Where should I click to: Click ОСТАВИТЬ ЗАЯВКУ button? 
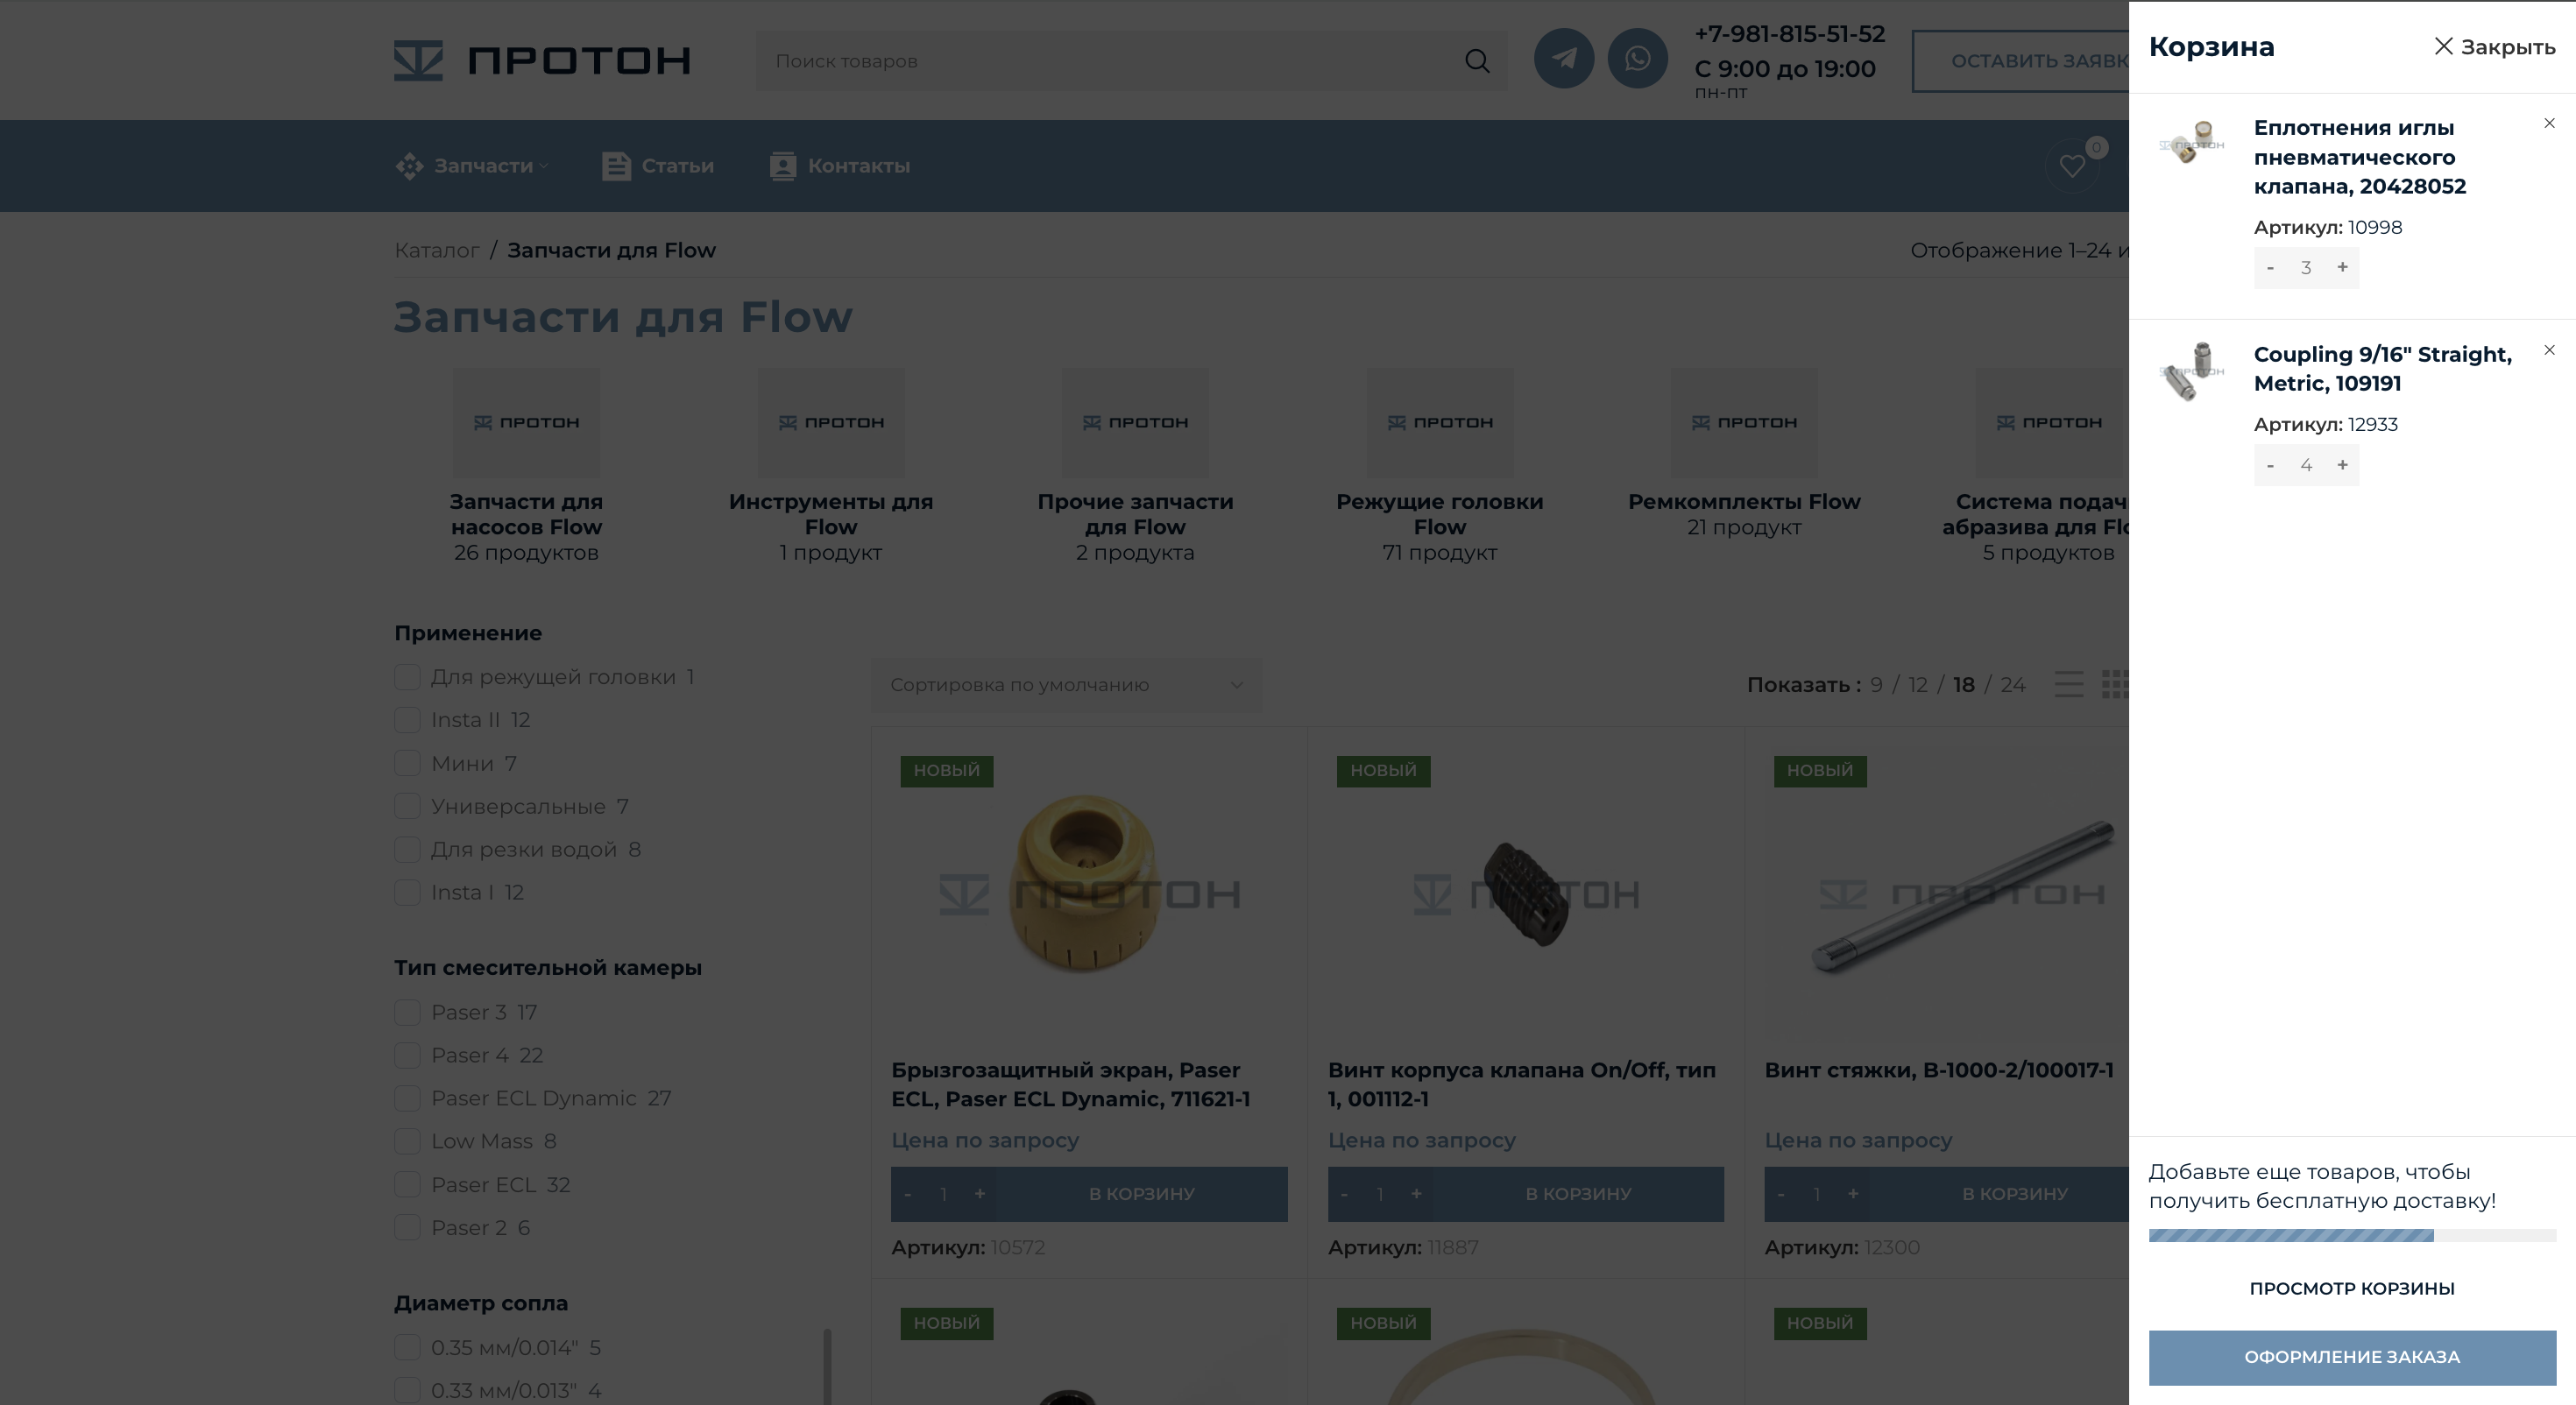(2021, 61)
